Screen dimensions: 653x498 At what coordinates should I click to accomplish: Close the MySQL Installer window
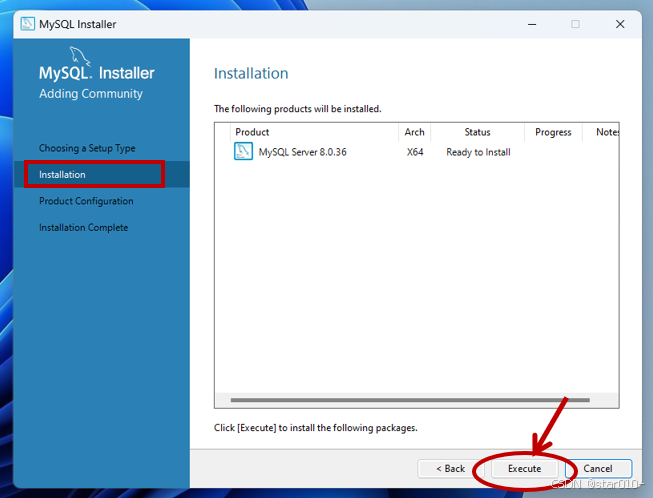click(x=620, y=24)
